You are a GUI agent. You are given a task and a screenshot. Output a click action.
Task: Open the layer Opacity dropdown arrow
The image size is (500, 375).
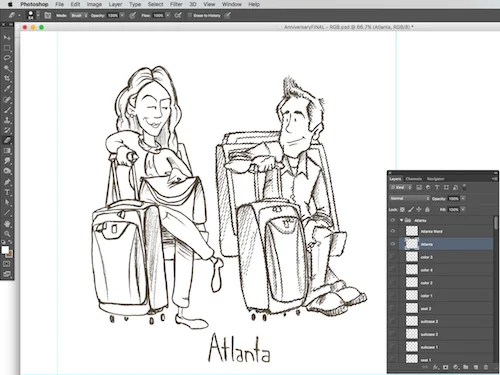point(463,199)
